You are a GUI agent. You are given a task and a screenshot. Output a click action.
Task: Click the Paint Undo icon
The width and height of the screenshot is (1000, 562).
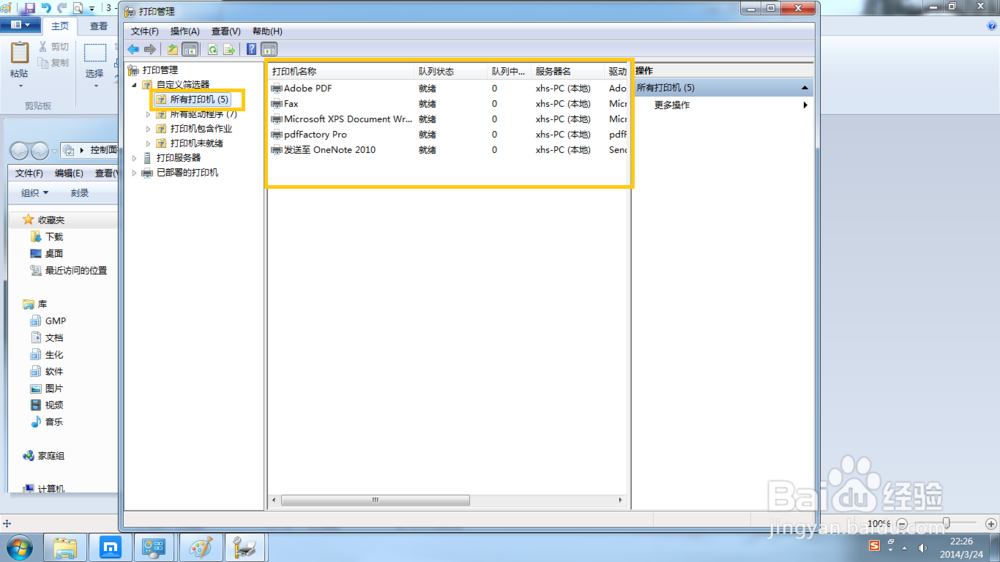46,8
